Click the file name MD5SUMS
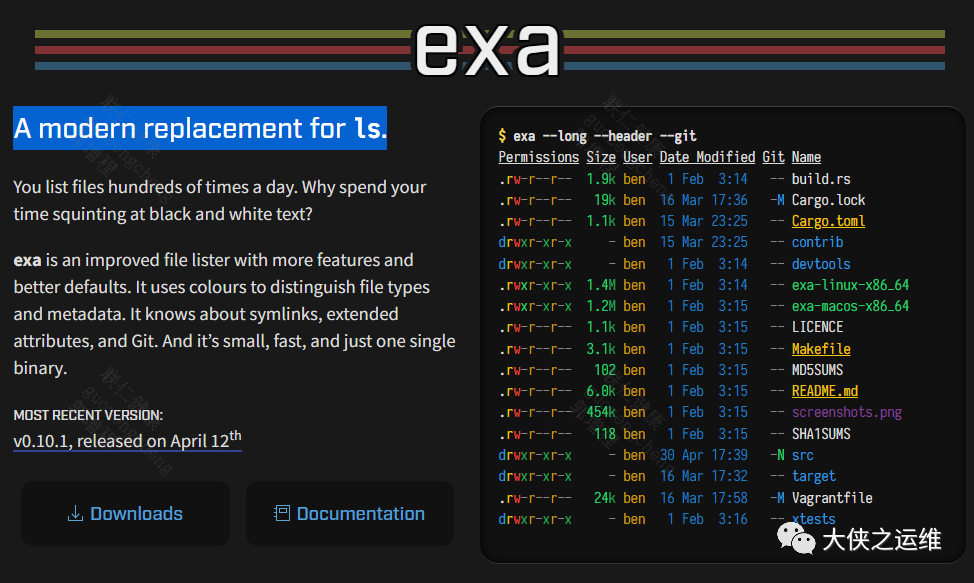Screen dimensions: 974x583 817,370
